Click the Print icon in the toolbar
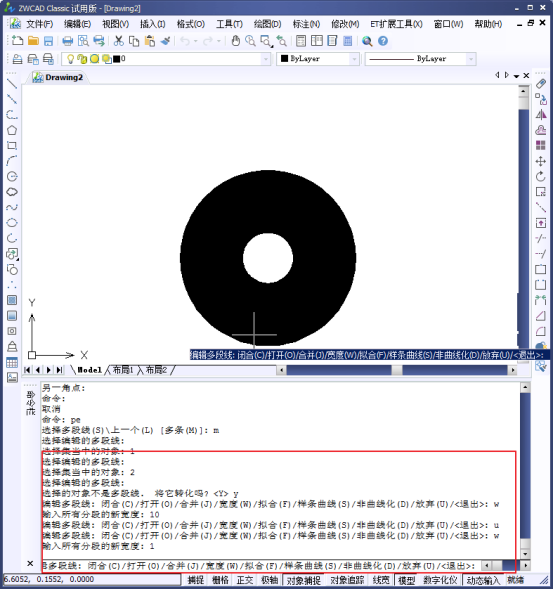Image resolution: width=554 pixels, height=589 pixels. [x=68, y=41]
